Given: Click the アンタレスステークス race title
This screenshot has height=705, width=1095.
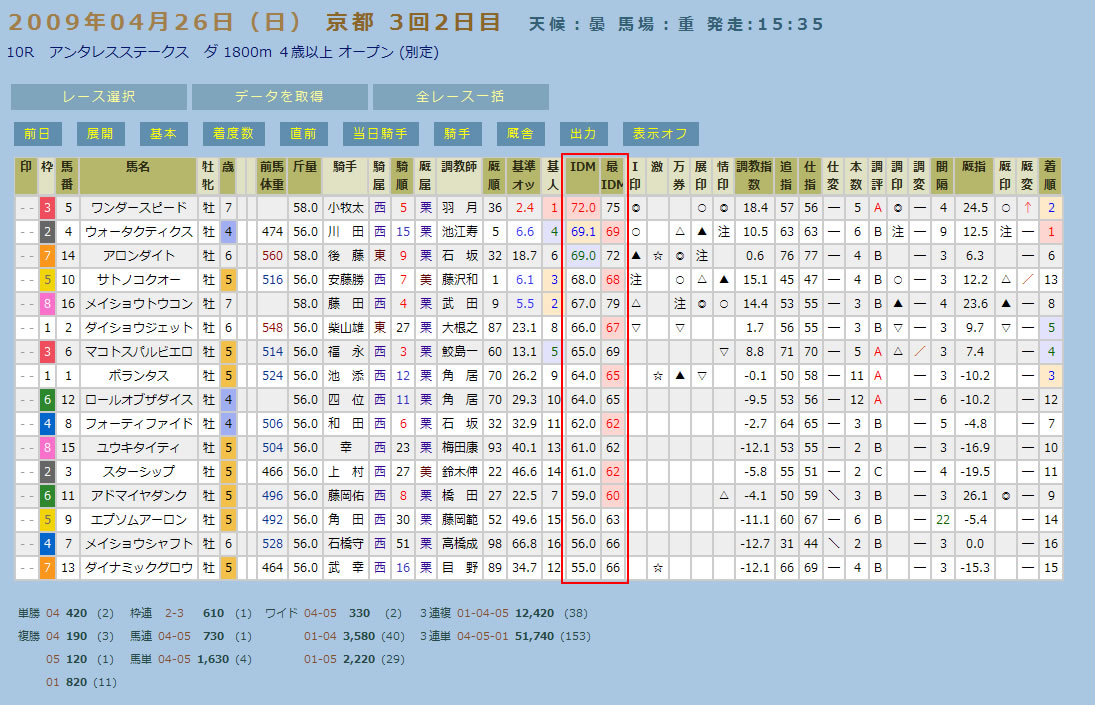Looking at the screenshot, I should click(119, 52).
